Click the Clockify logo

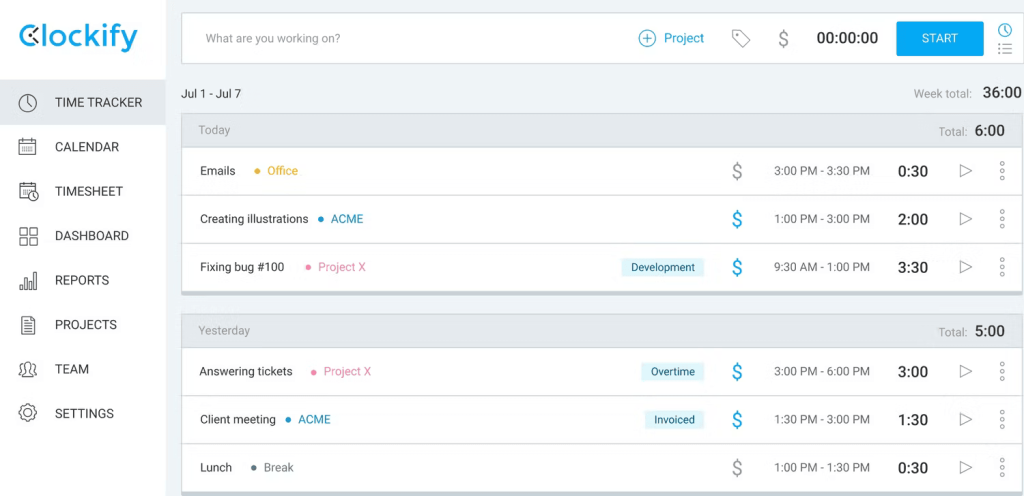pos(78,37)
